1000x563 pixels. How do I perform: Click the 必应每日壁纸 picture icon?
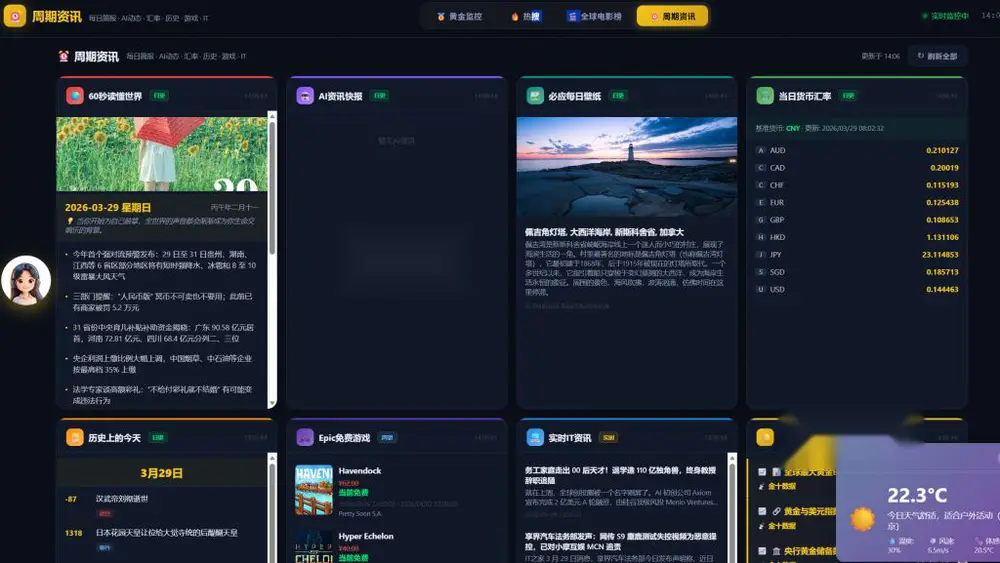[x=535, y=96]
